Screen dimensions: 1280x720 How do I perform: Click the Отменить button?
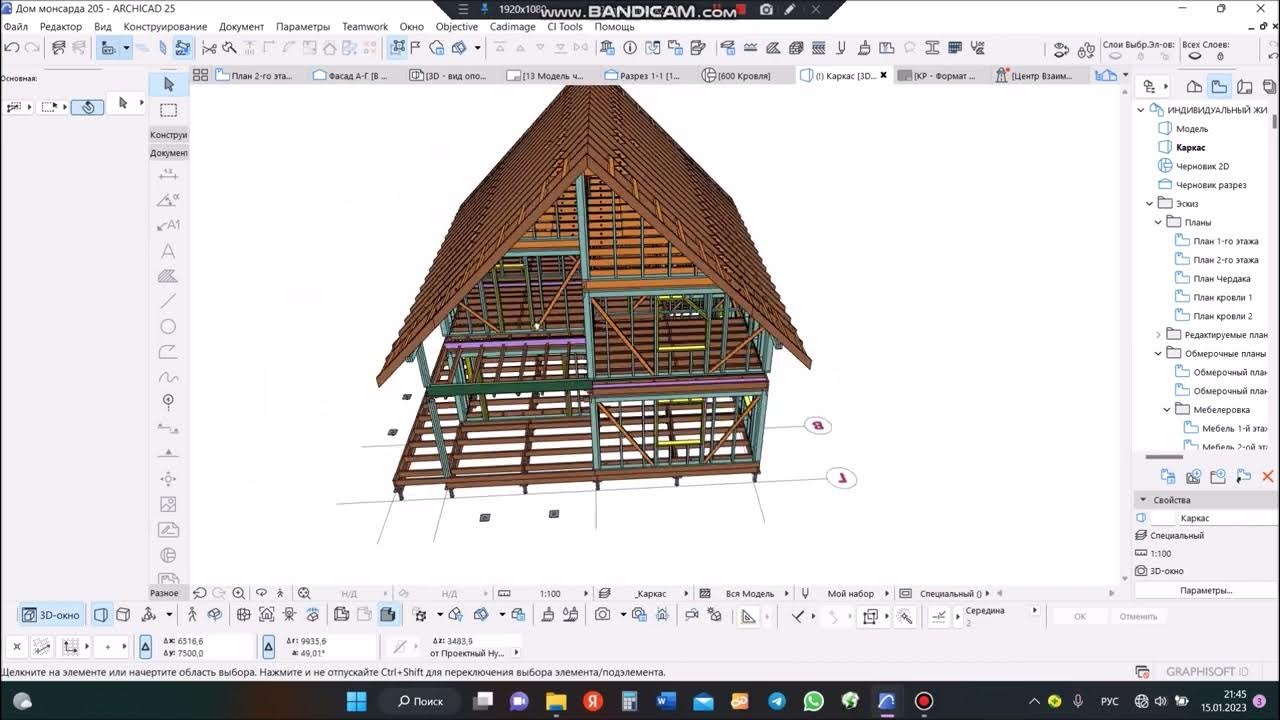(1138, 616)
